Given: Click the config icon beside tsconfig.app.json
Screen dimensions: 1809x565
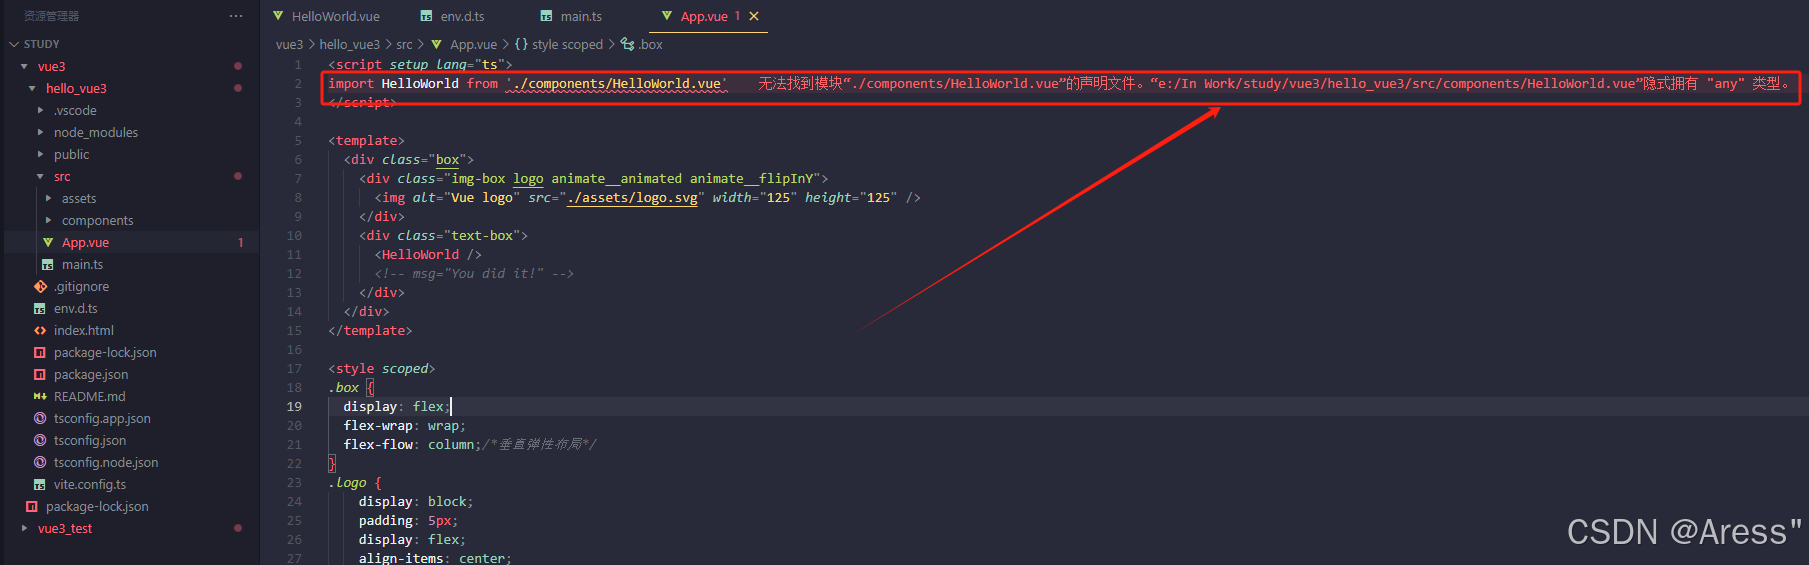Looking at the screenshot, I should coord(40,418).
